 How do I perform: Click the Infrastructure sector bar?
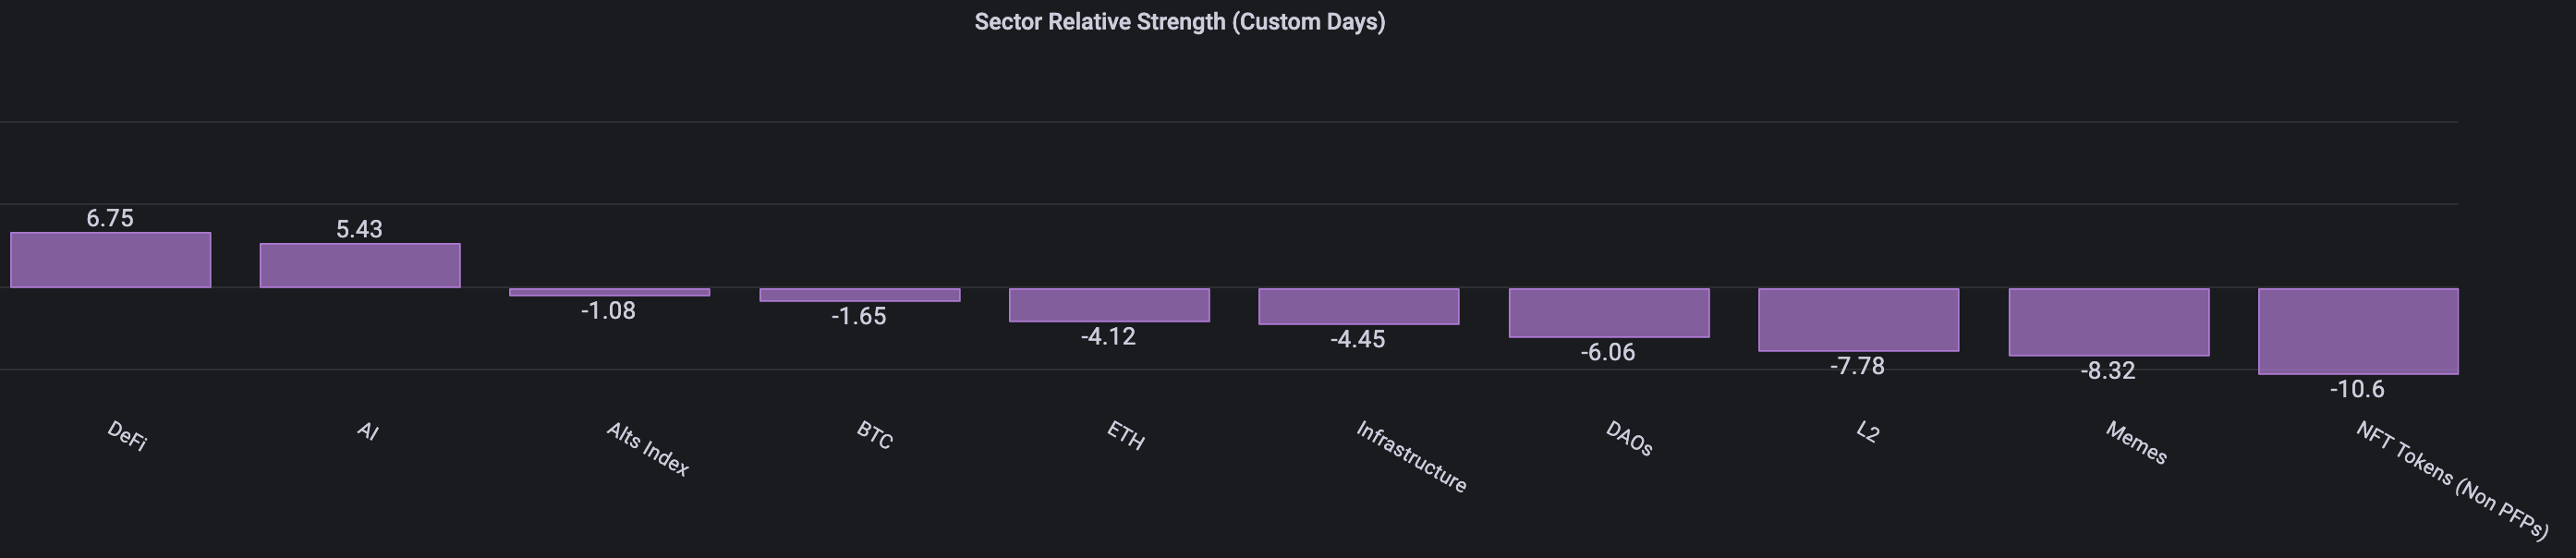1358,306
